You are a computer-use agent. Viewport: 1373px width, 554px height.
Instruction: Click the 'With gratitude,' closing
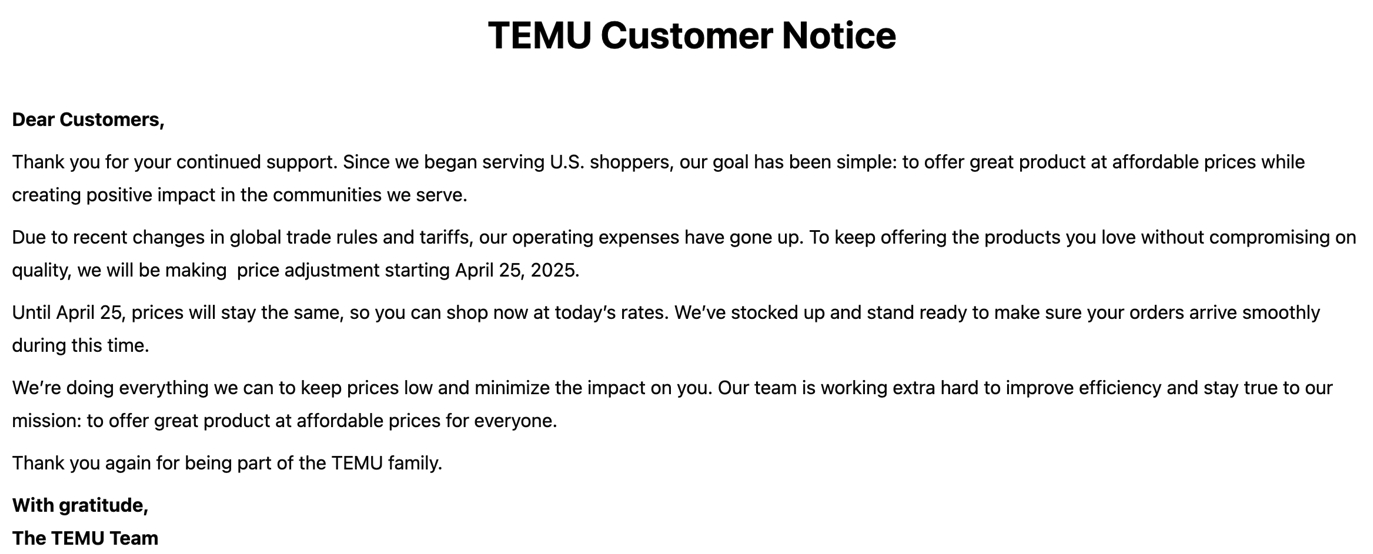[80, 506]
